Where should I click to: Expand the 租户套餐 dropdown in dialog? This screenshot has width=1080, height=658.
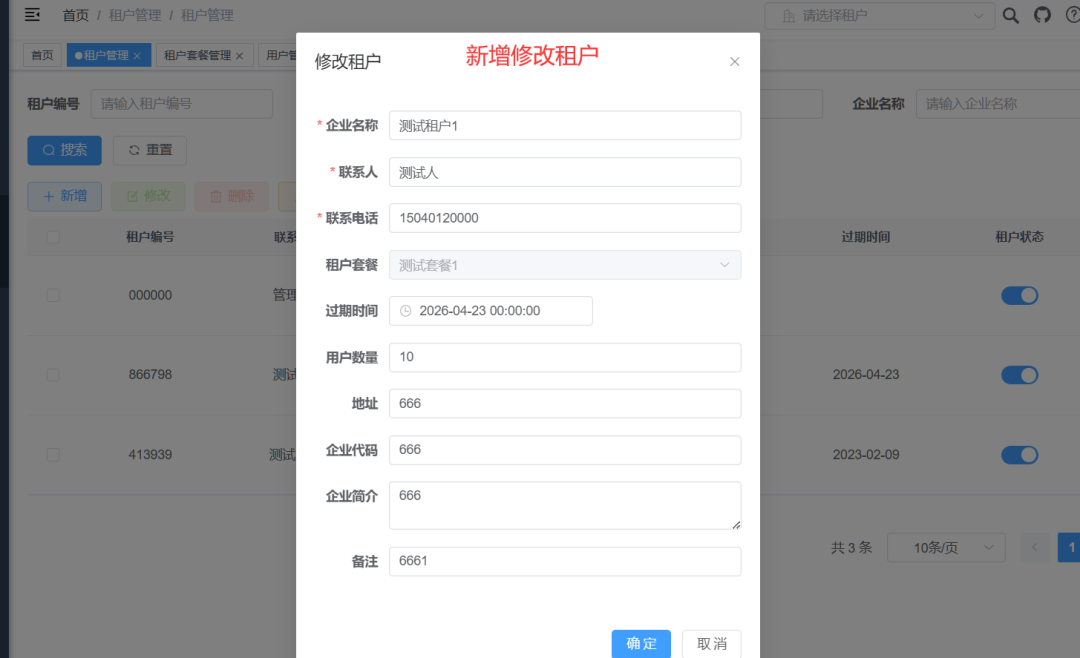point(565,265)
